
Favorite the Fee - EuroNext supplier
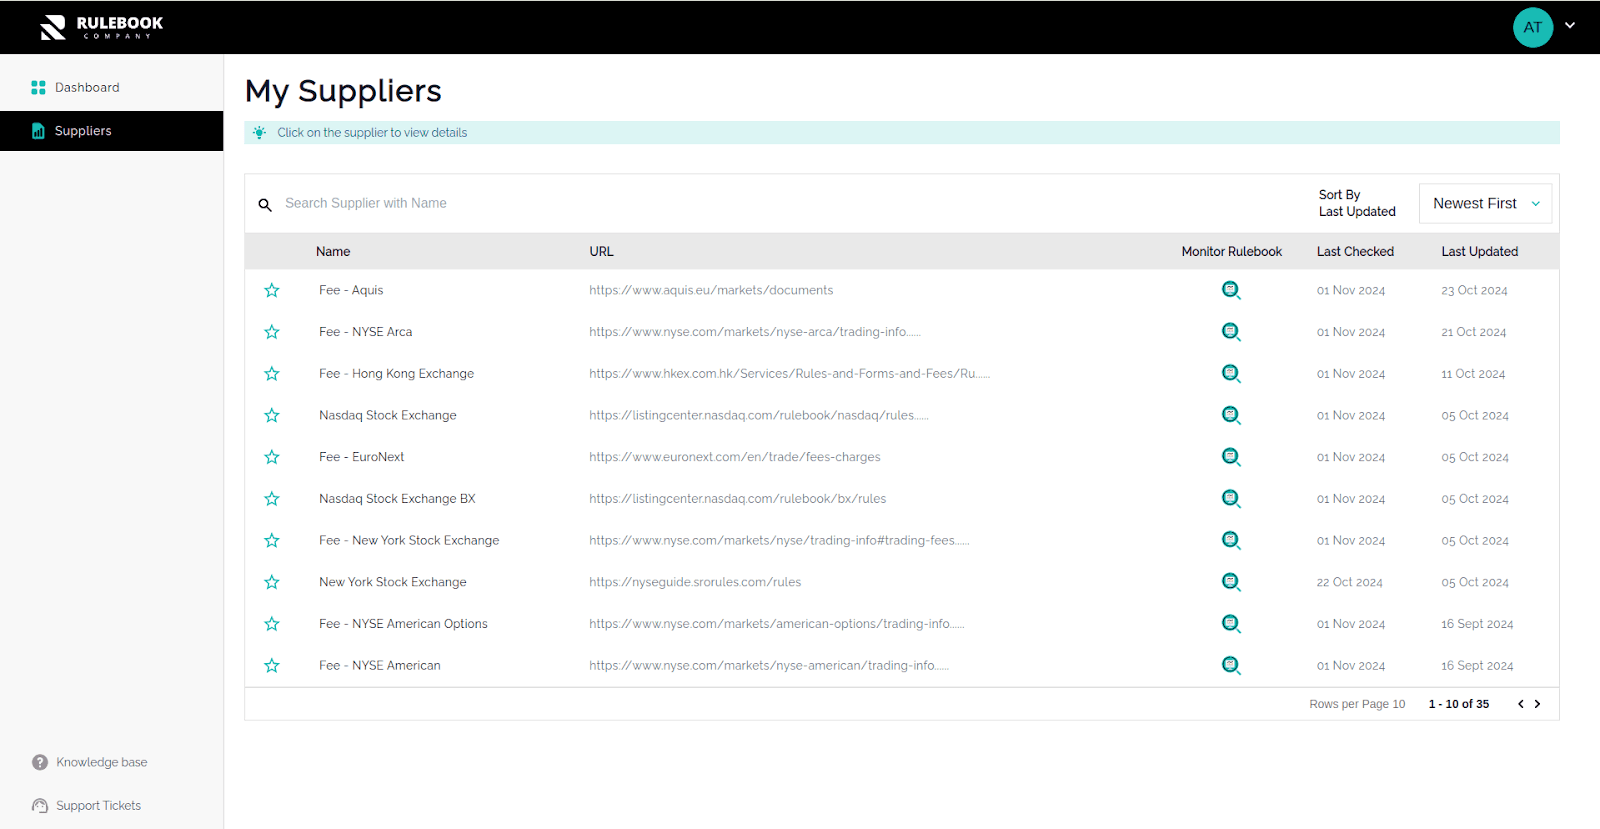tap(272, 457)
